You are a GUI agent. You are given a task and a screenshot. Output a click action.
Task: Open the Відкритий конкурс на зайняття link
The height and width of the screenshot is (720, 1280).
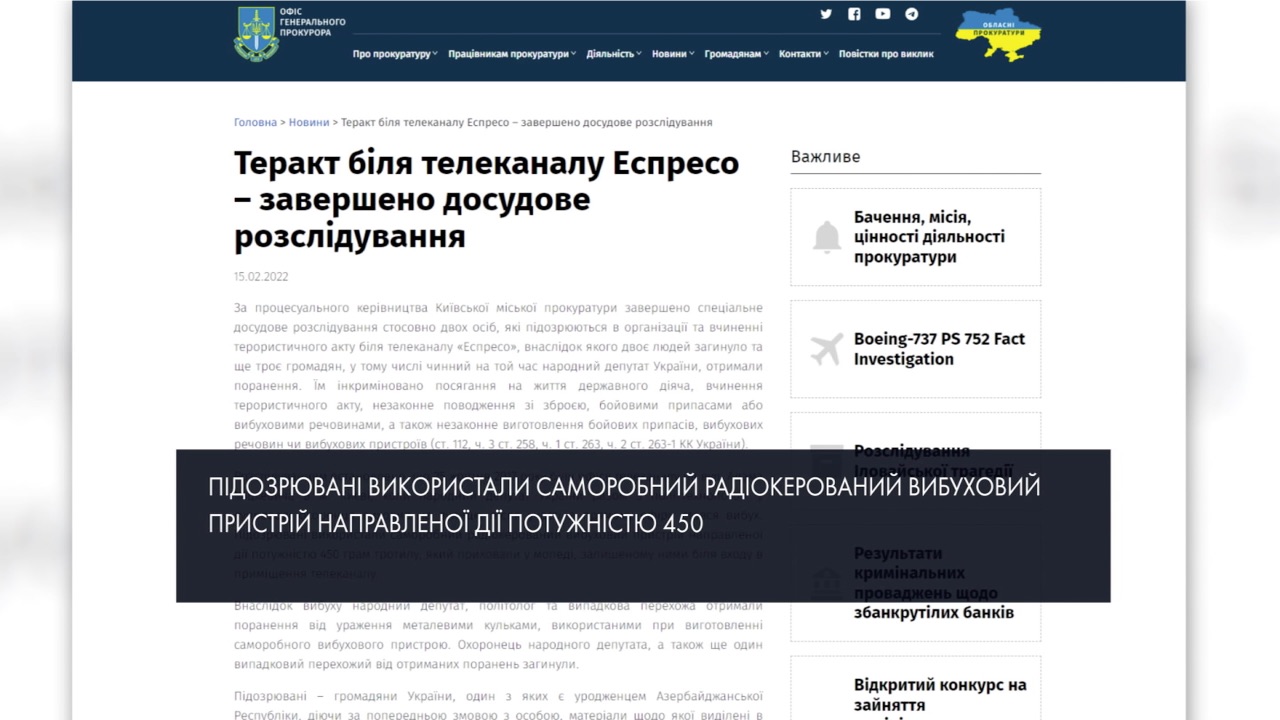point(940,695)
